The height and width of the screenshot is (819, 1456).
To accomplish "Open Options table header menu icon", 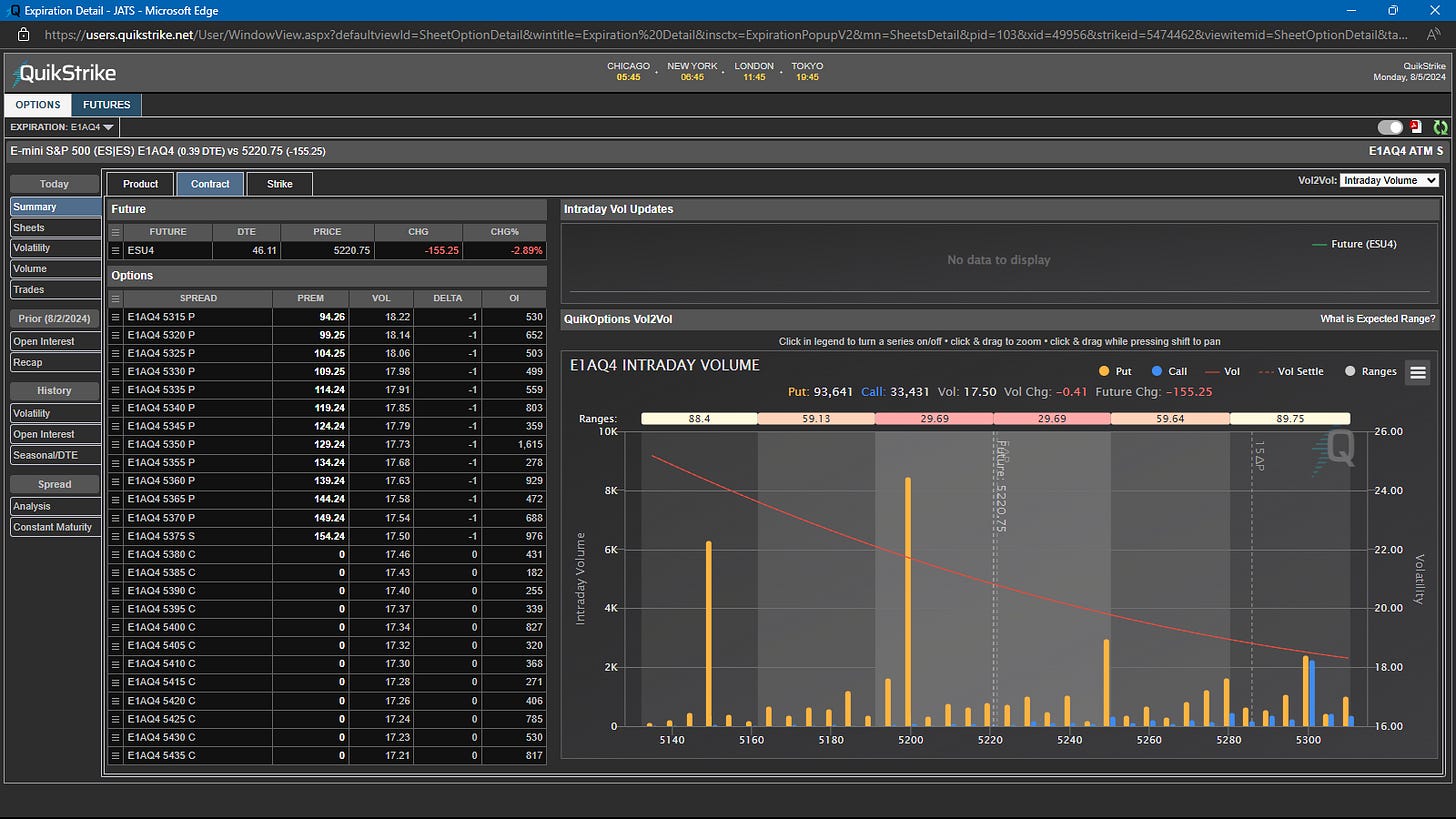I will point(116,298).
